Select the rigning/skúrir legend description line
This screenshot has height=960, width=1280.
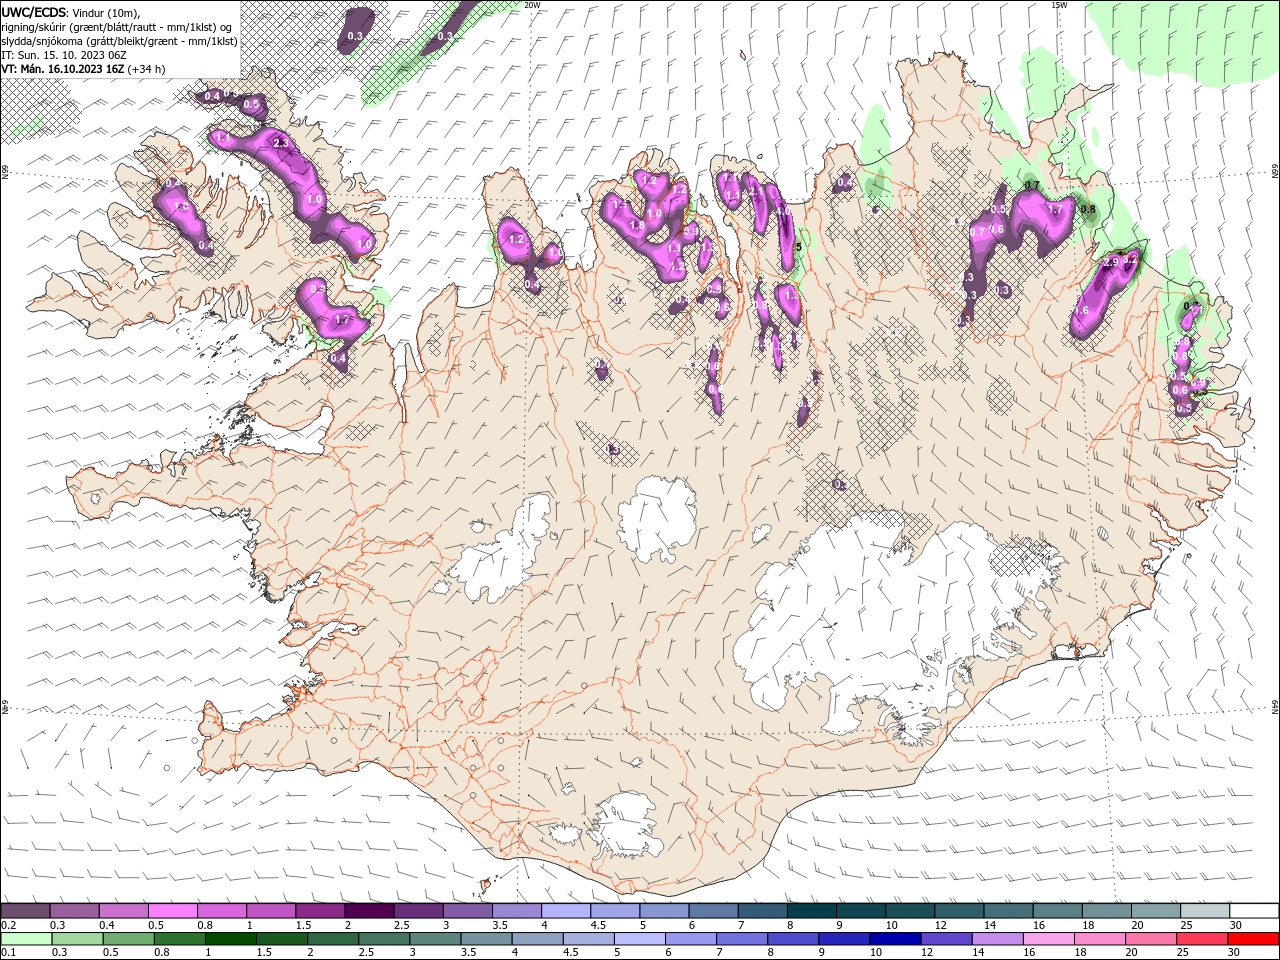pyautogui.click(x=118, y=27)
